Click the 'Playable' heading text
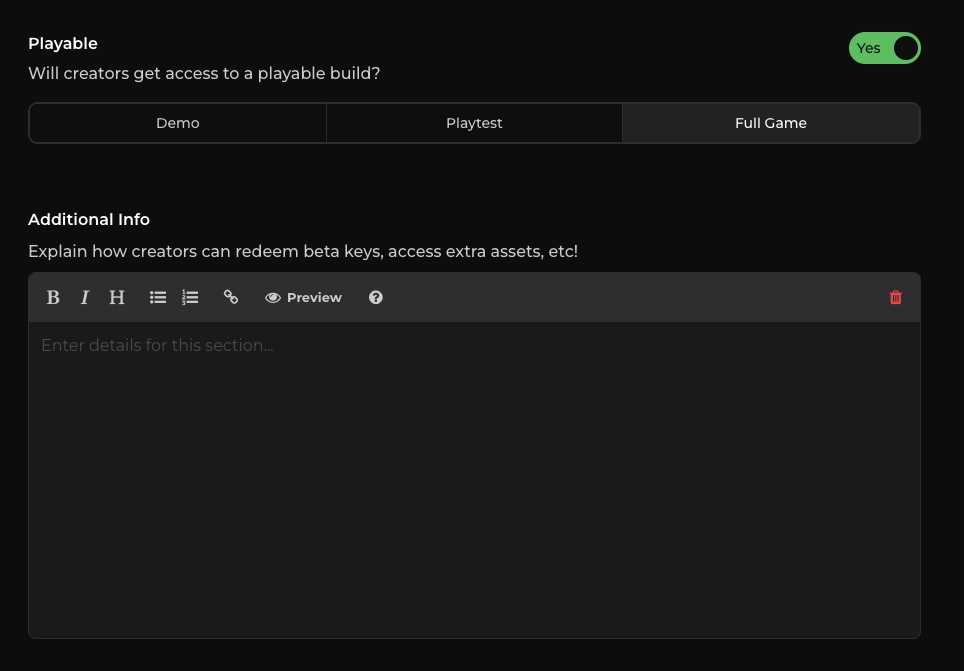 [x=63, y=44]
